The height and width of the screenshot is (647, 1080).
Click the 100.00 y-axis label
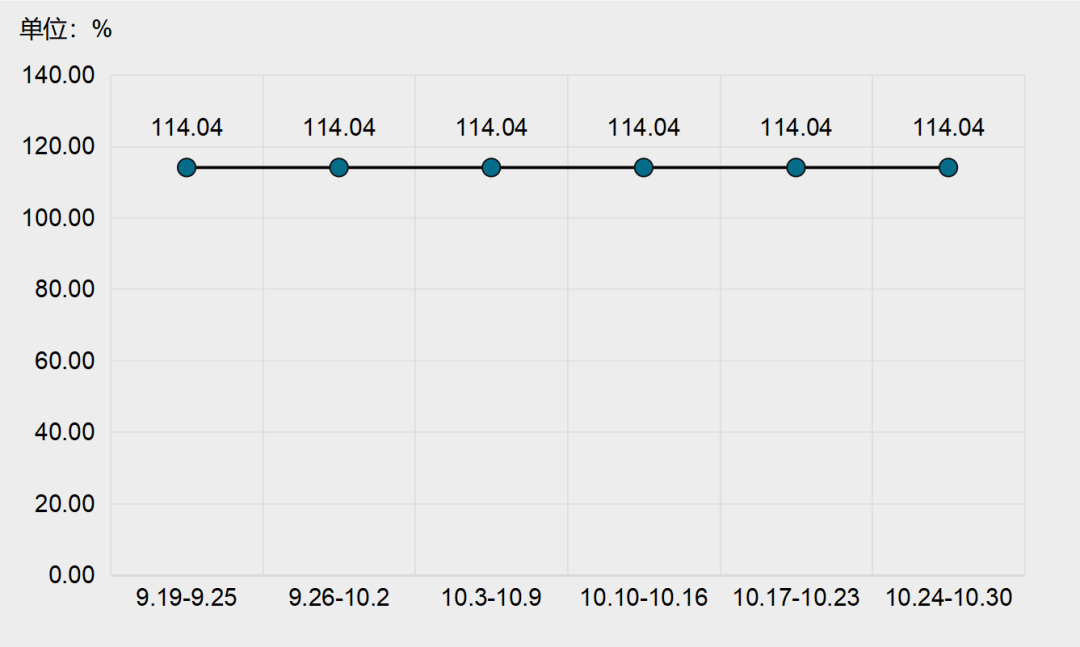pos(59,218)
